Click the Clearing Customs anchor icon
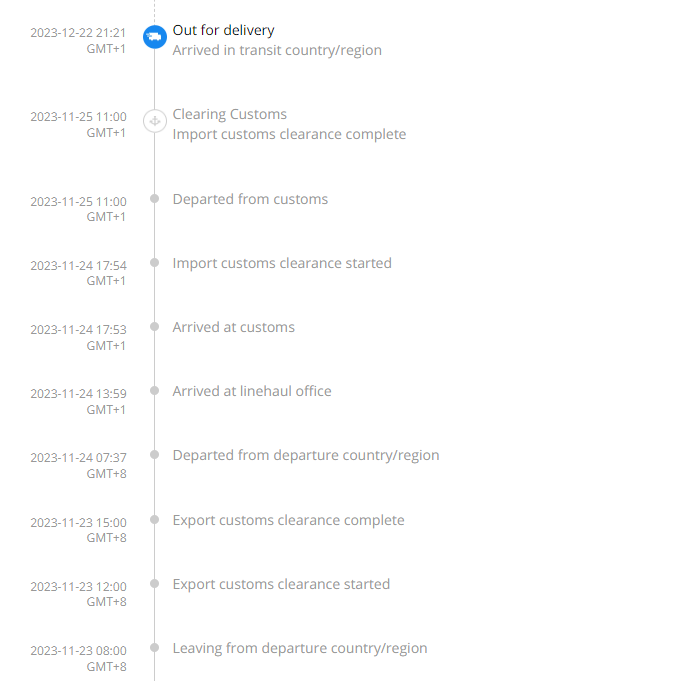698x681 pixels. [154, 121]
